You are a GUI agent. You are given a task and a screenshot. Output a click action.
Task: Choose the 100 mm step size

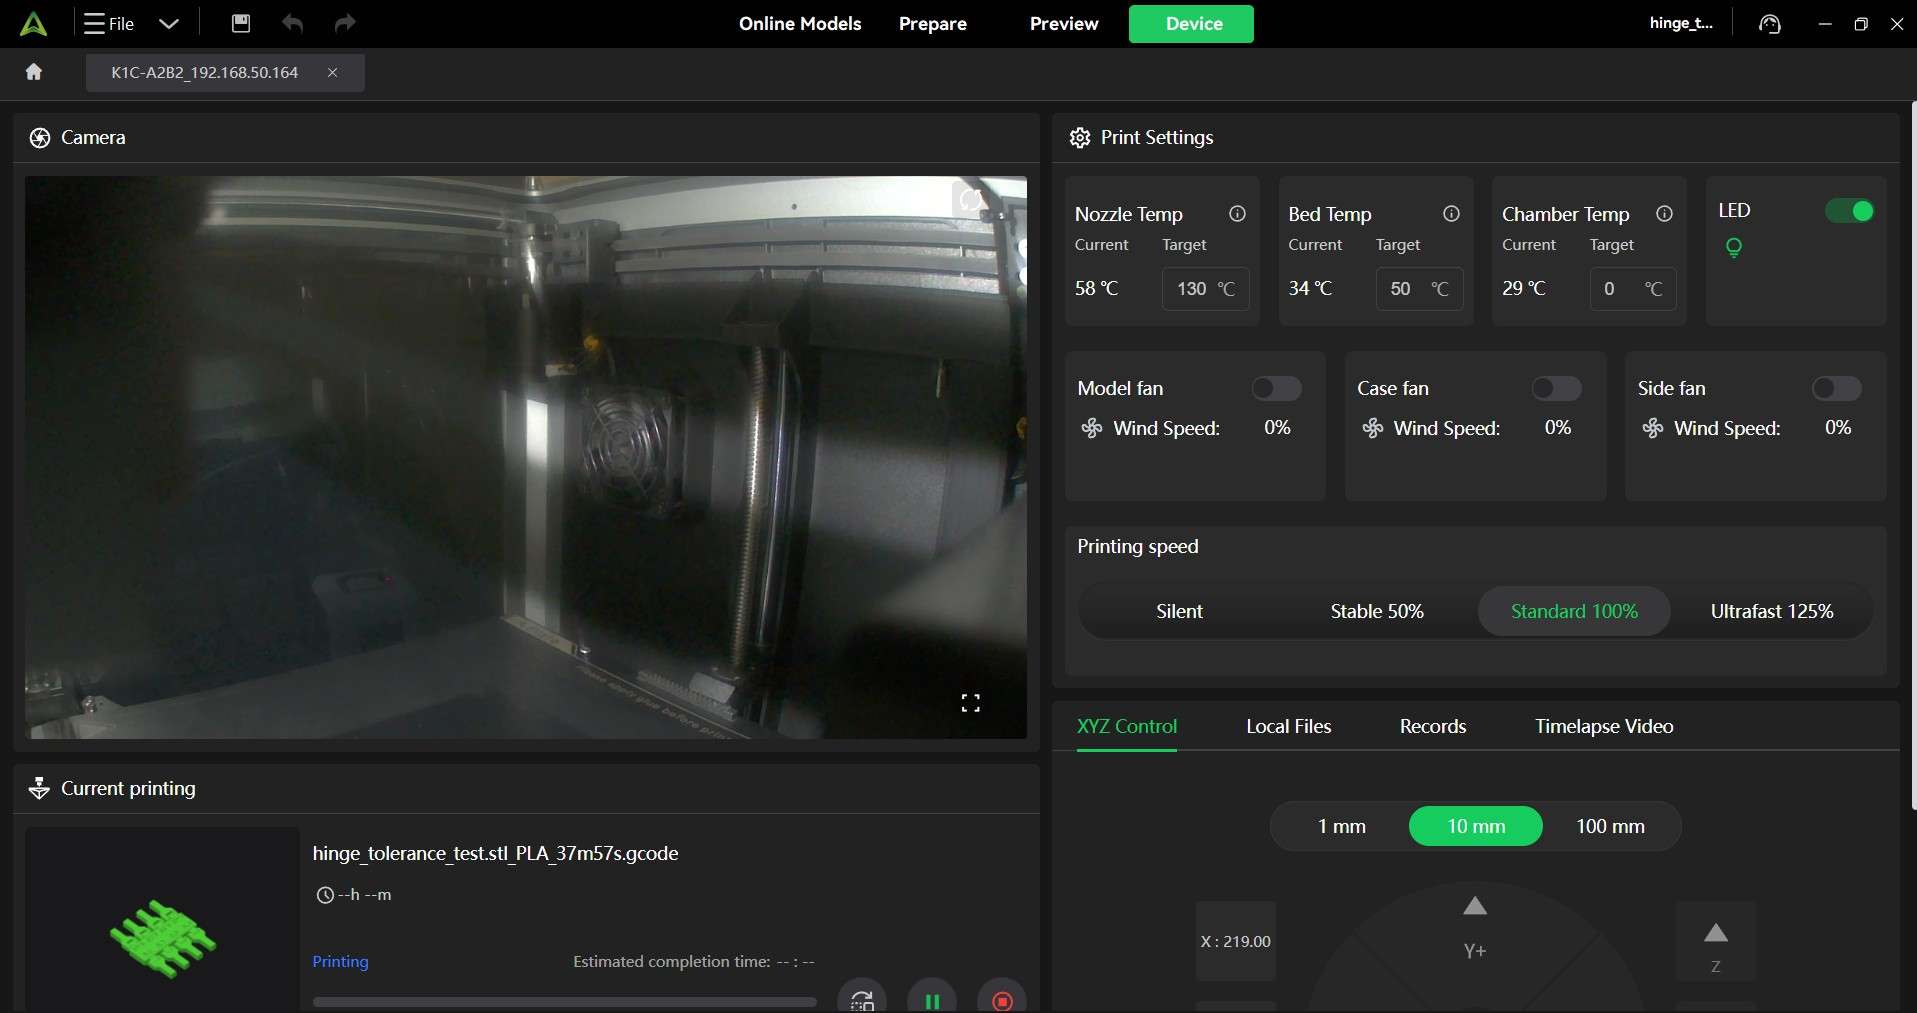click(1610, 826)
